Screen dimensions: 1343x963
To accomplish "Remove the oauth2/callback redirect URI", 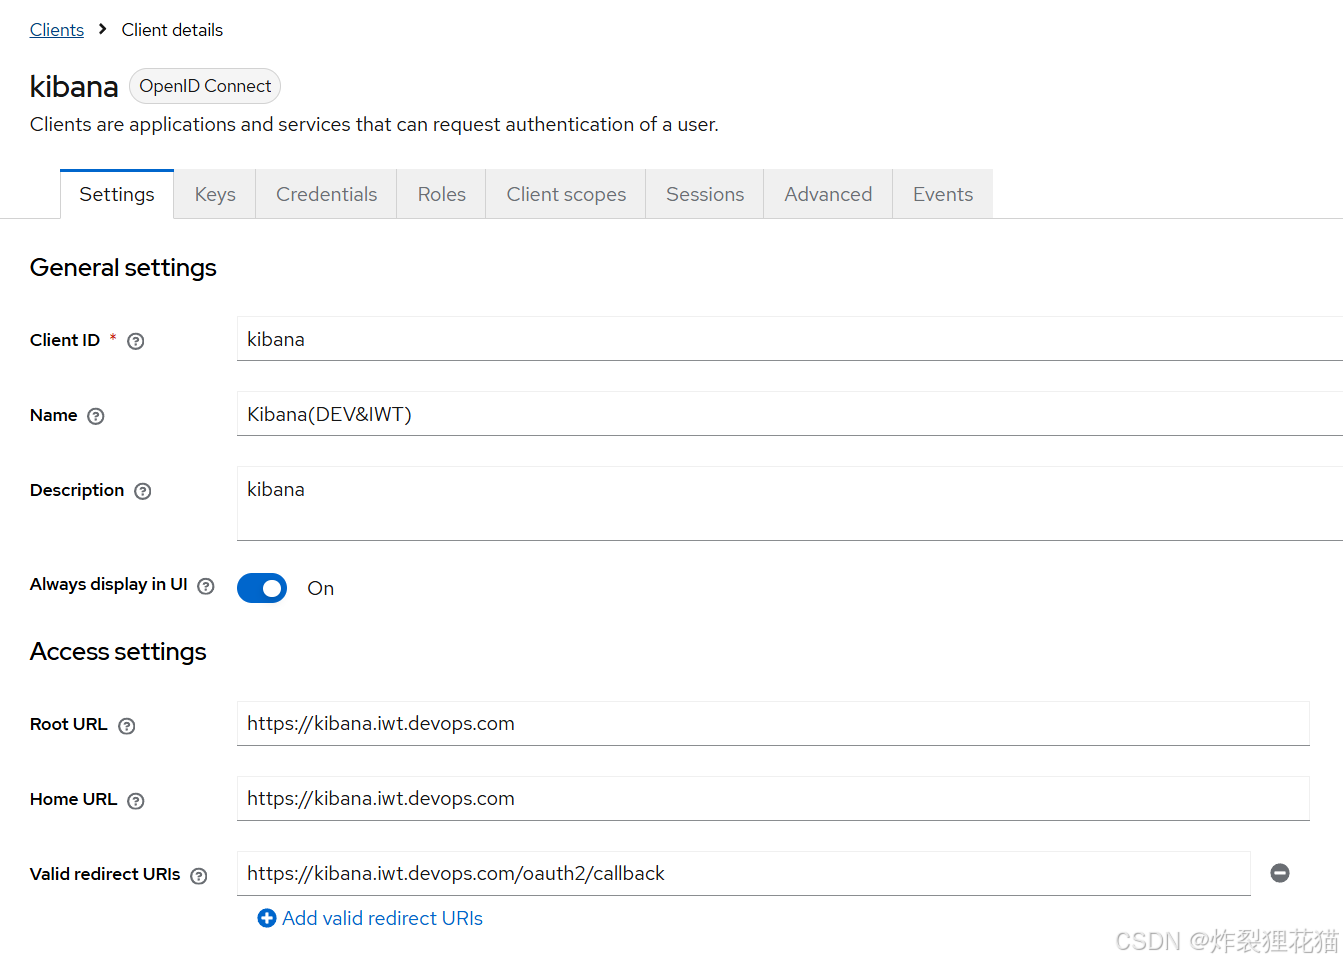I will (1280, 873).
